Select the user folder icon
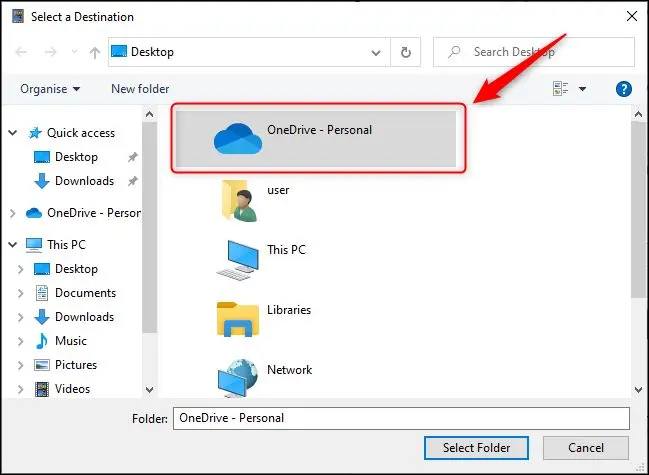Image resolution: width=649 pixels, height=475 pixels. coord(240,200)
